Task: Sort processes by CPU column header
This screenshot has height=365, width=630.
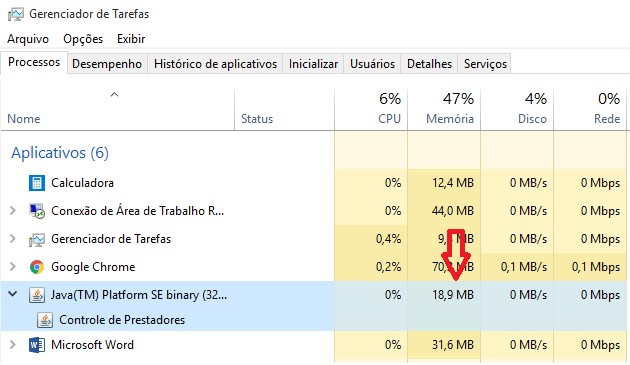Action: pos(371,109)
